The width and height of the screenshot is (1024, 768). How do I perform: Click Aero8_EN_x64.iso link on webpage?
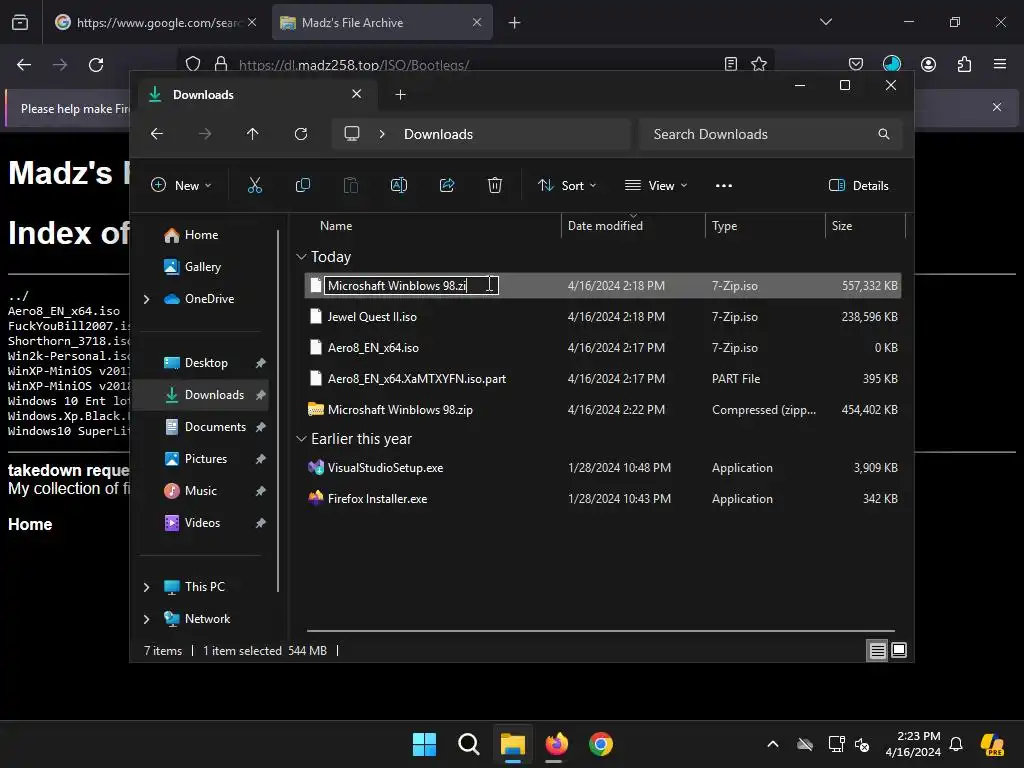64,311
